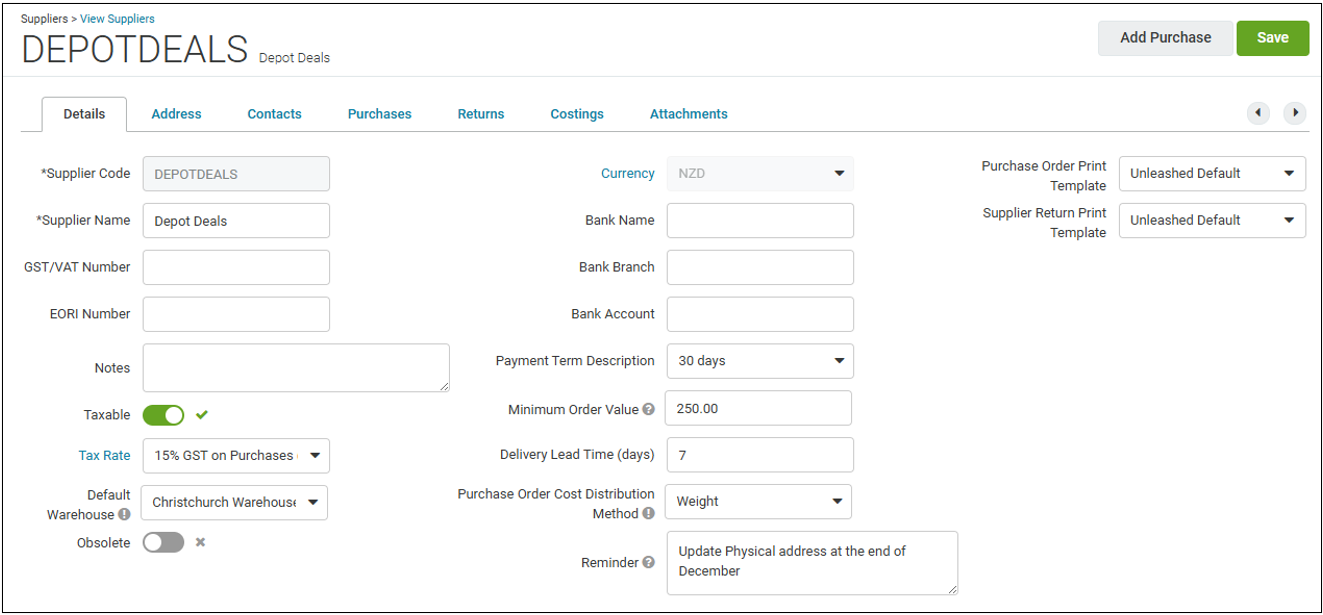The width and height of the screenshot is (1323, 615).
Task: Click the Save button
Action: click(1272, 37)
